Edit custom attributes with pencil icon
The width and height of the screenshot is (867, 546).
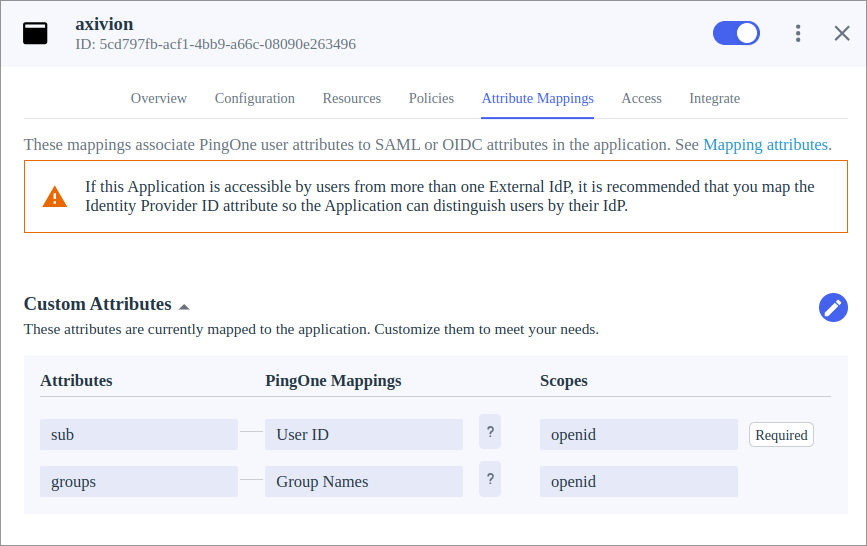(833, 308)
